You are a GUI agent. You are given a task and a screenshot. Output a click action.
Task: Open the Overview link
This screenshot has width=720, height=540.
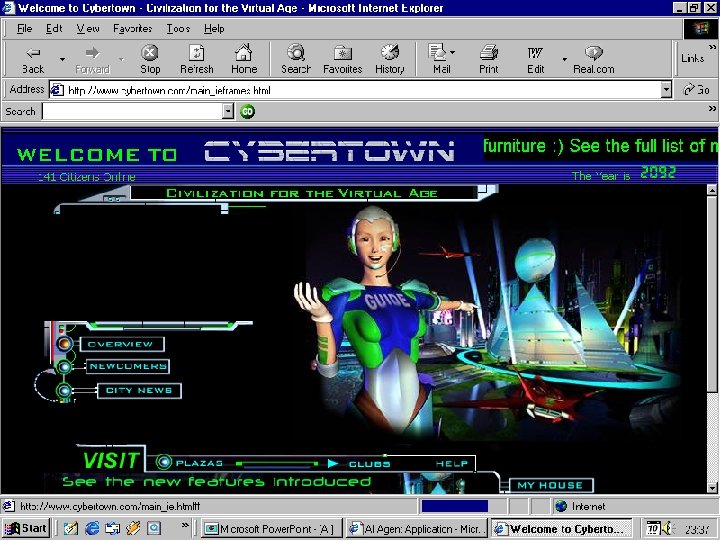122,344
